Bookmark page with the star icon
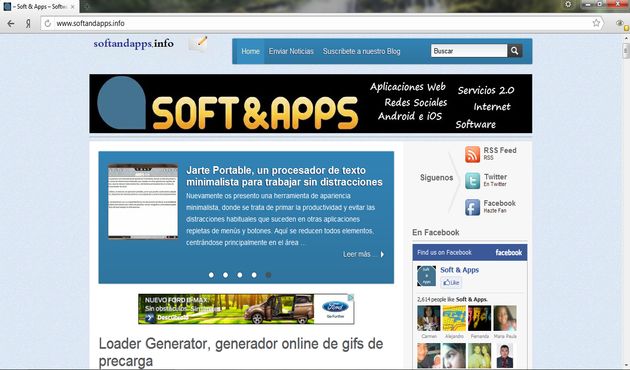Screen dimensions: 630x370 click(x=596, y=23)
